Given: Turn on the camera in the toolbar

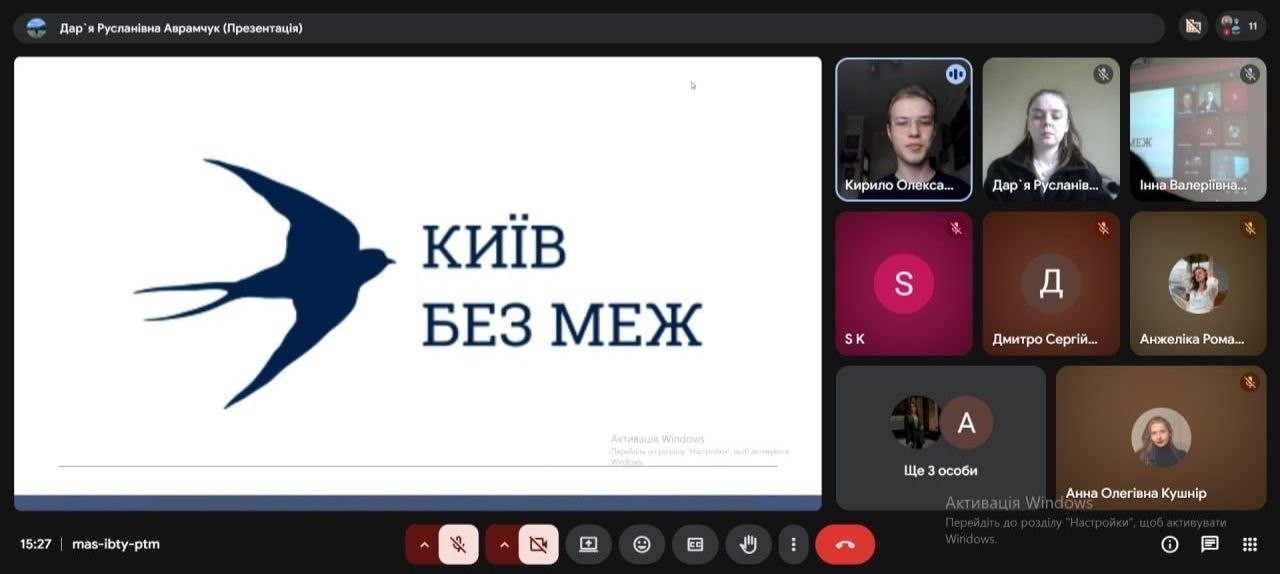Looking at the screenshot, I should click(x=538, y=545).
